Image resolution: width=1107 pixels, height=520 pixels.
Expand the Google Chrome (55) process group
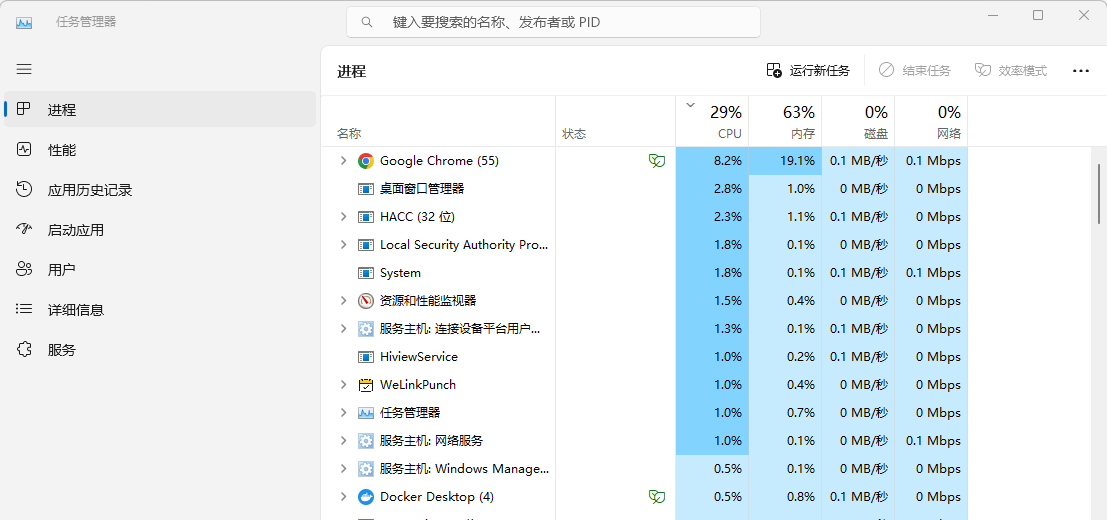pos(343,161)
